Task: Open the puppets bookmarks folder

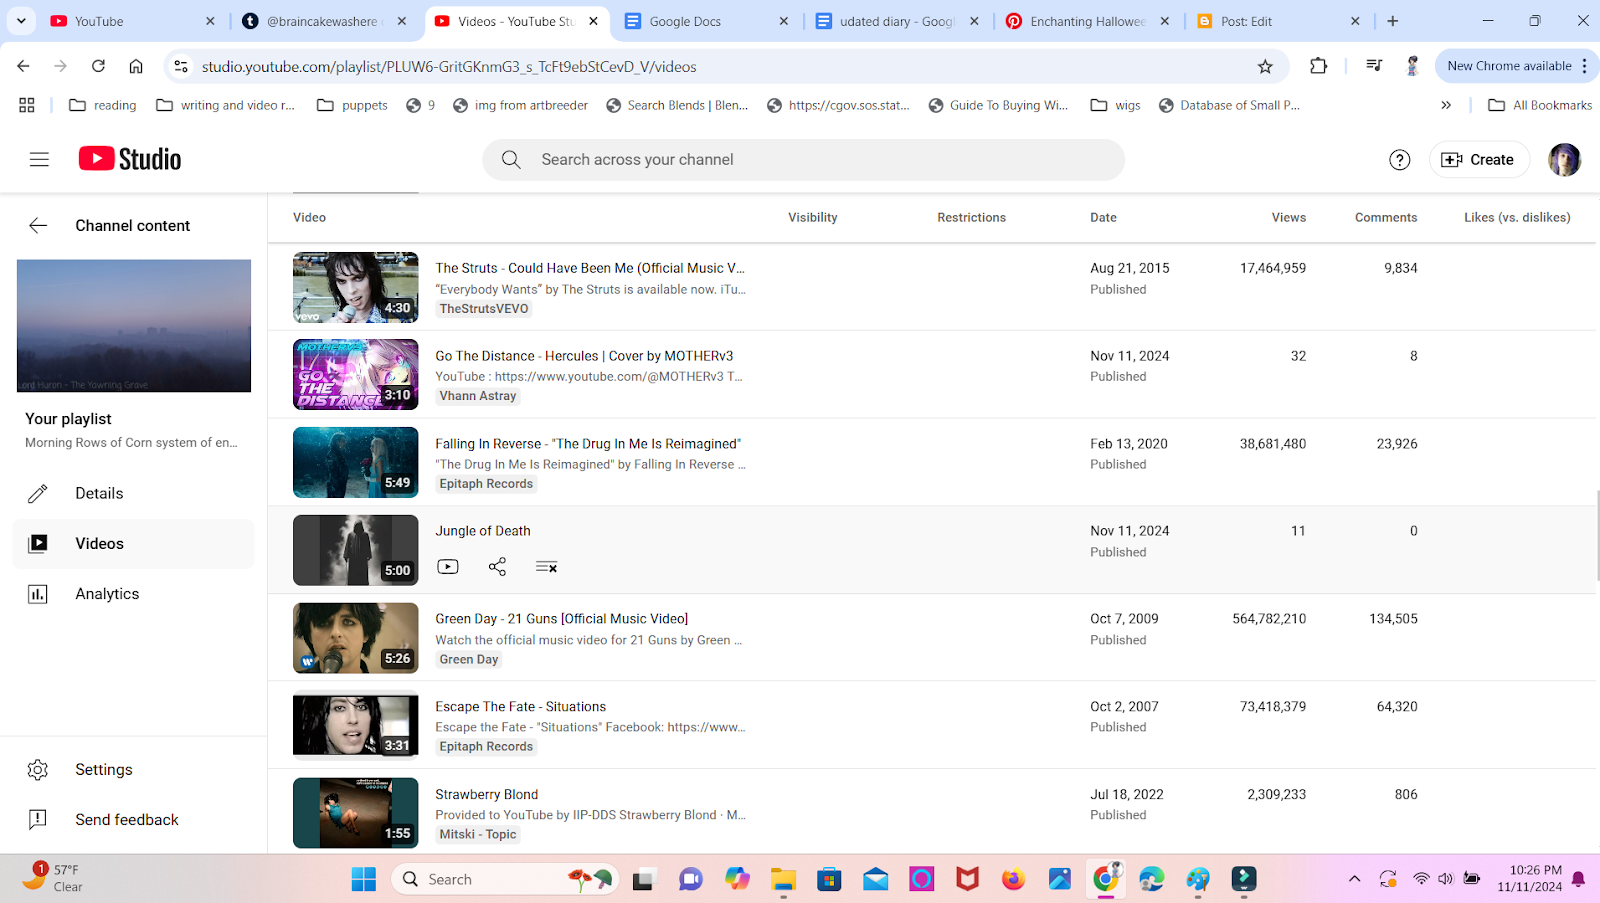Action: tap(352, 105)
